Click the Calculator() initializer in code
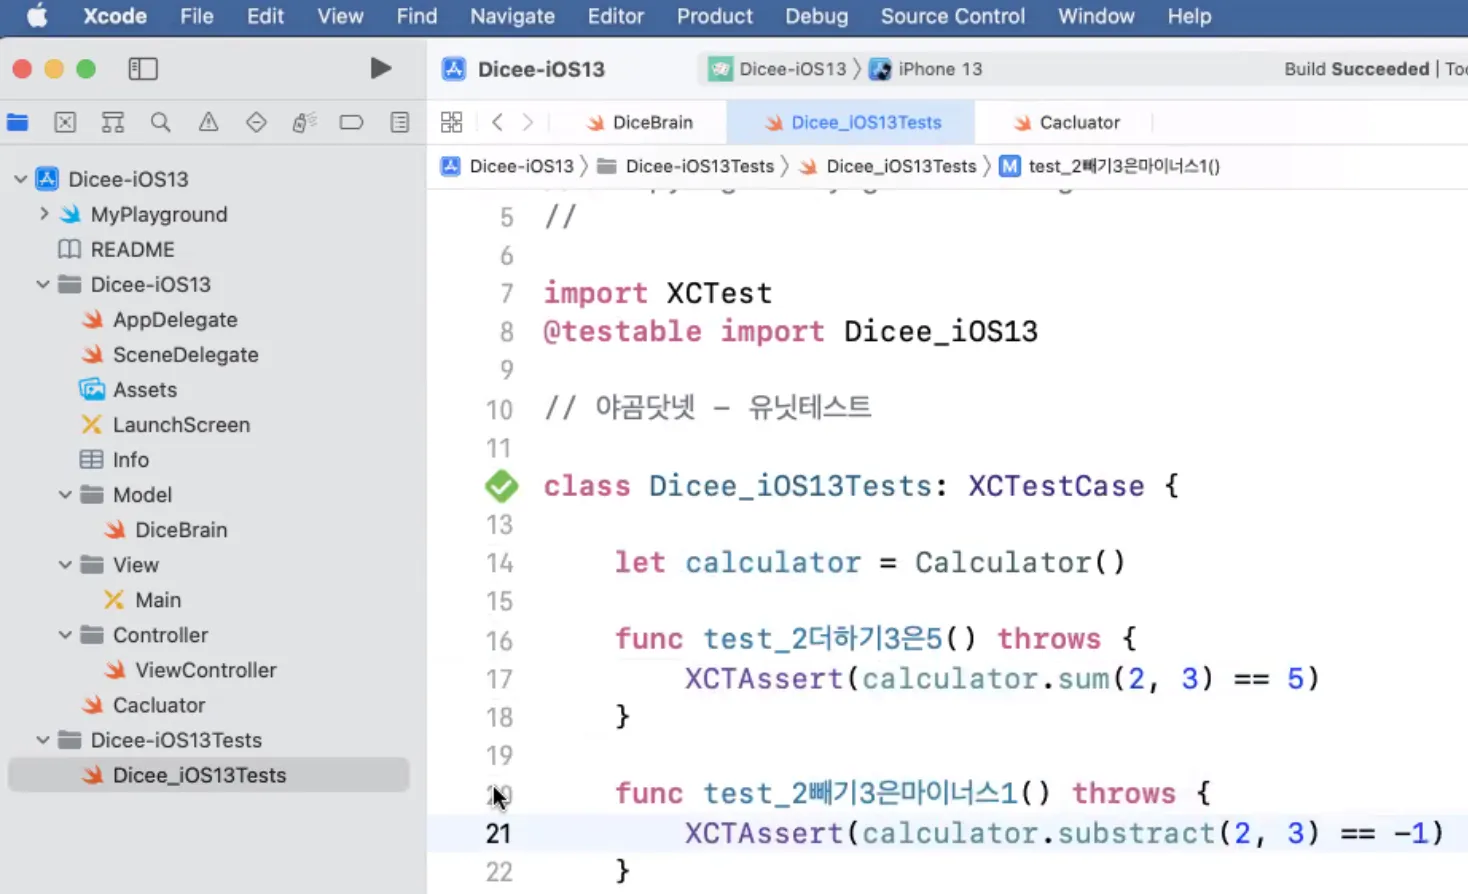The width and height of the screenshot is (1468, 894). point(1020,562)
